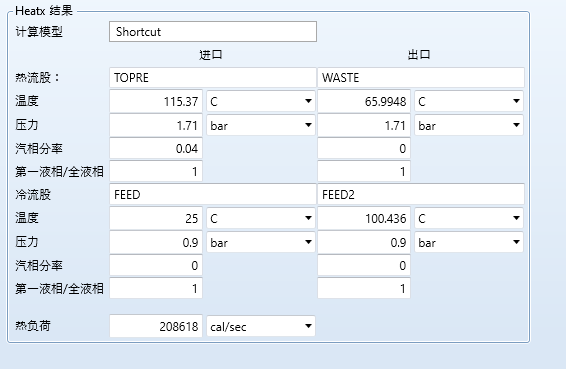Expand cold inlet pressure unit dropdown
Viewport: 566px width, 369px height.
[x=261, y=242]
